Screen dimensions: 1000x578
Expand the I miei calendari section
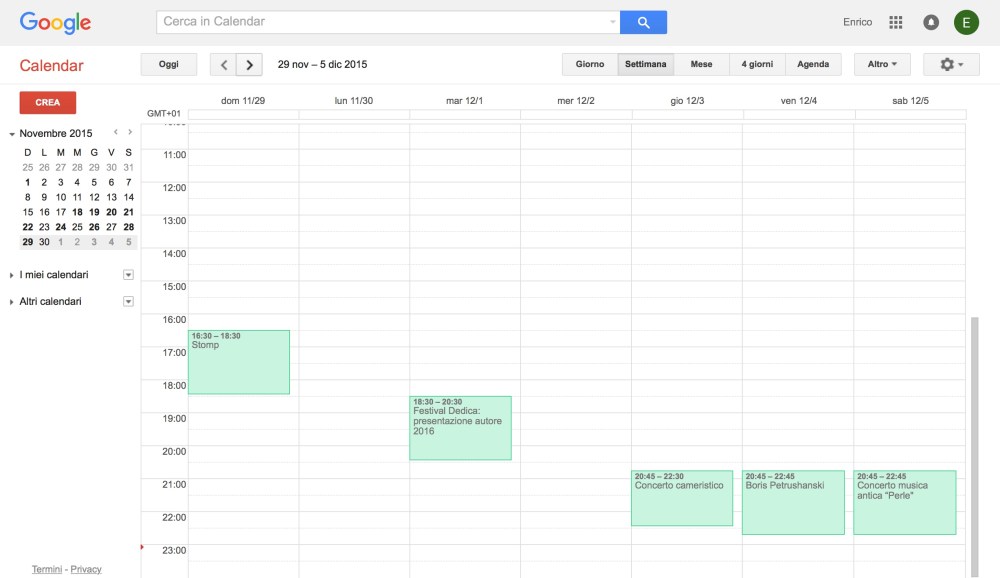[11, 275]
